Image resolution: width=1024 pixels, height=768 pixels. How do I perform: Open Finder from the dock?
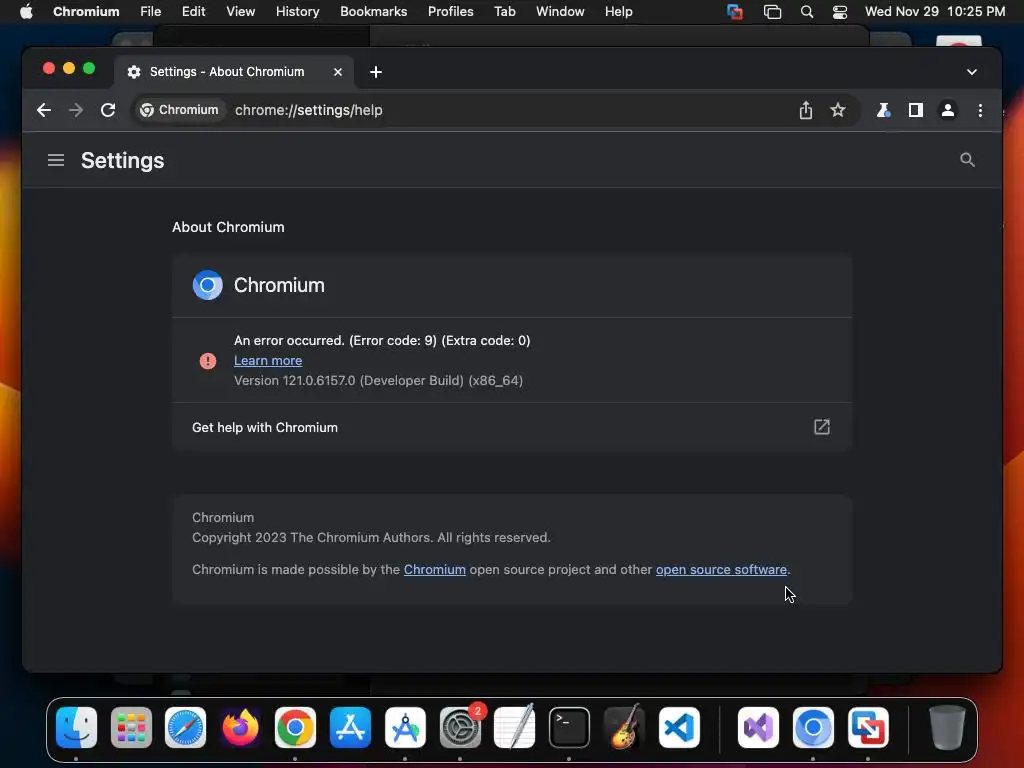76,728
